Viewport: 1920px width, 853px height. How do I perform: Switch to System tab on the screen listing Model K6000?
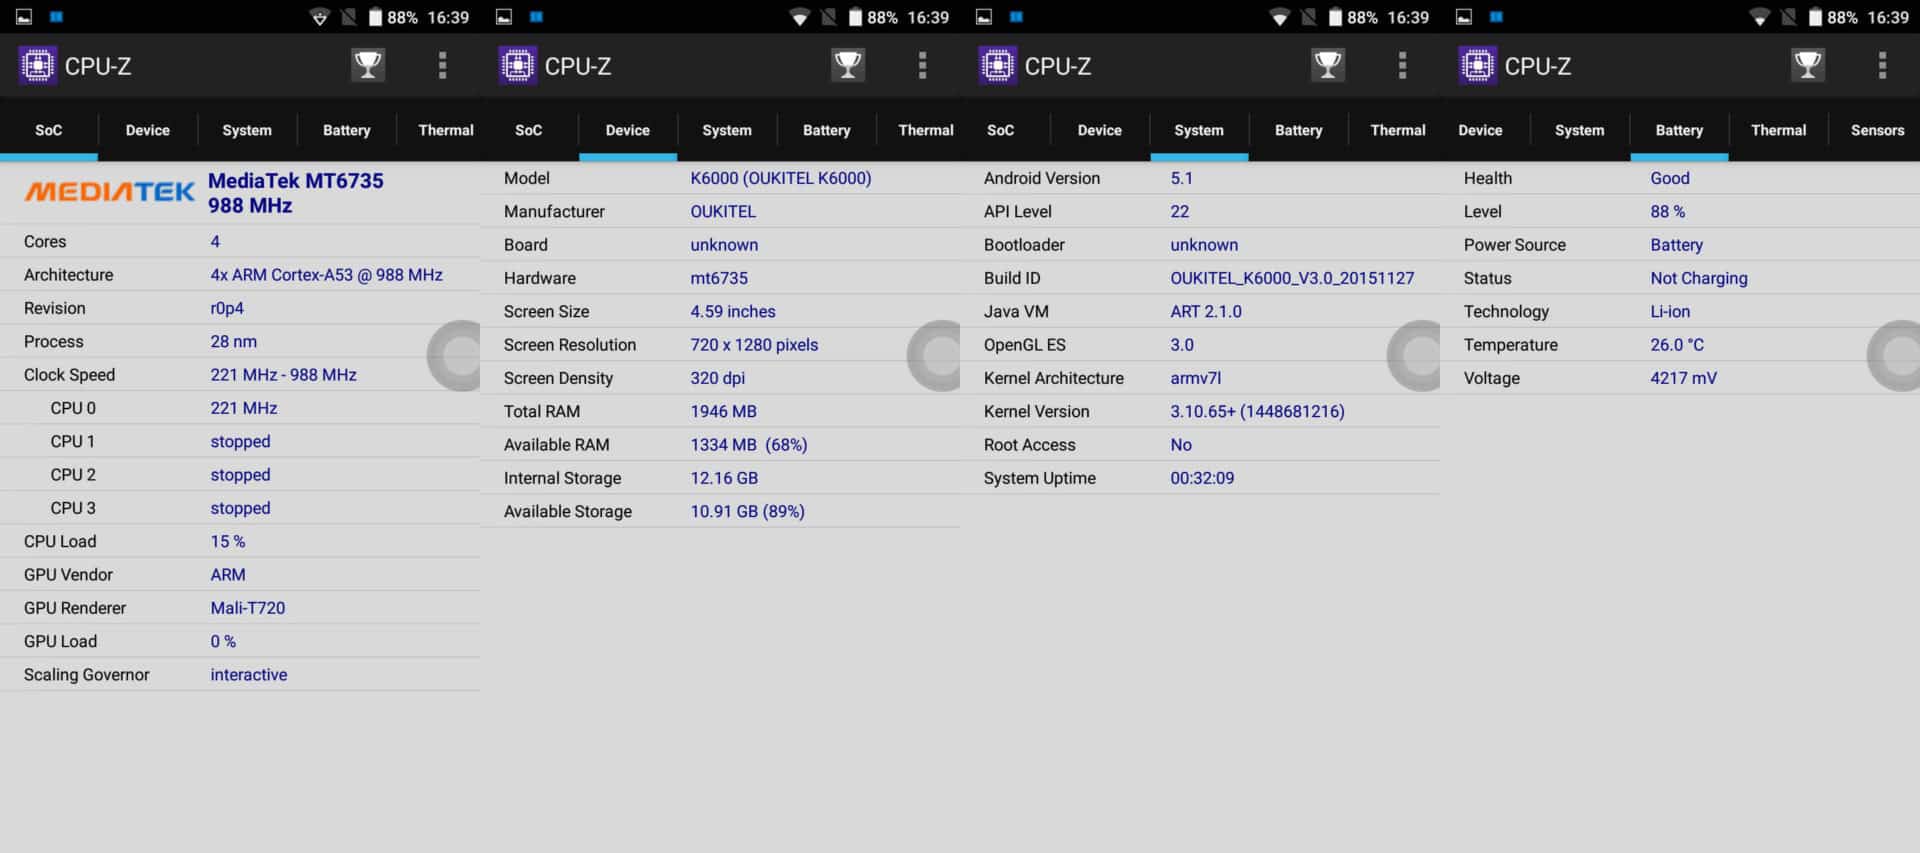pyautogui.click(x=727, y=130)
